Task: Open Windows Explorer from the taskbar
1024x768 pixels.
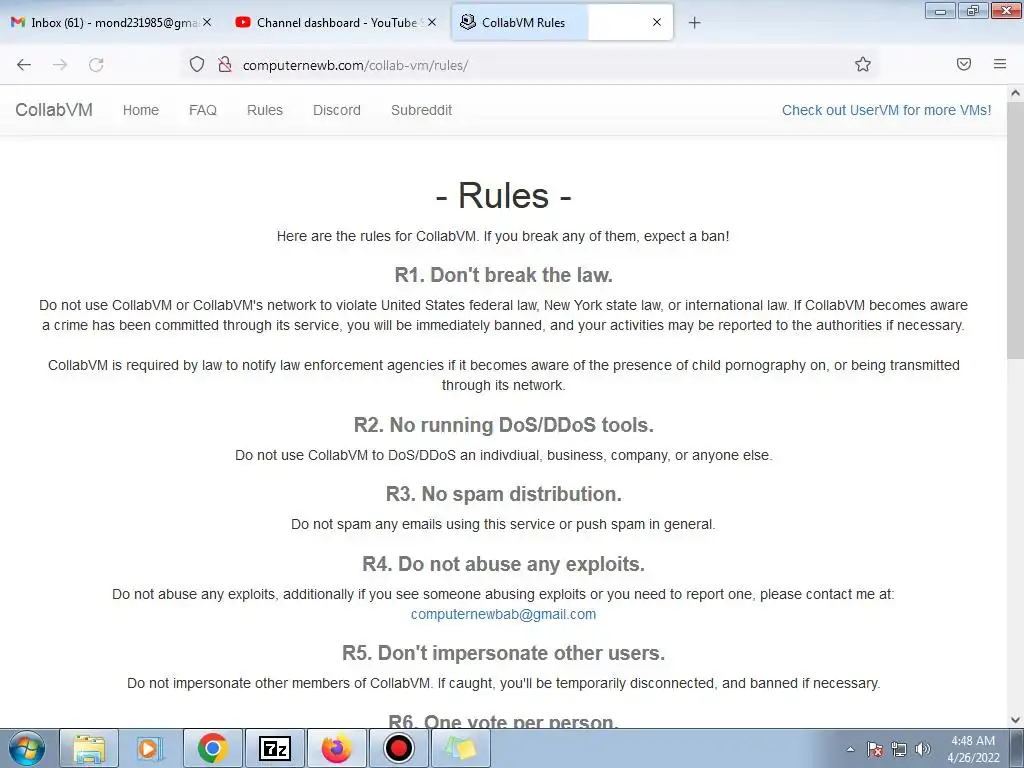Action: coord(89,748)
